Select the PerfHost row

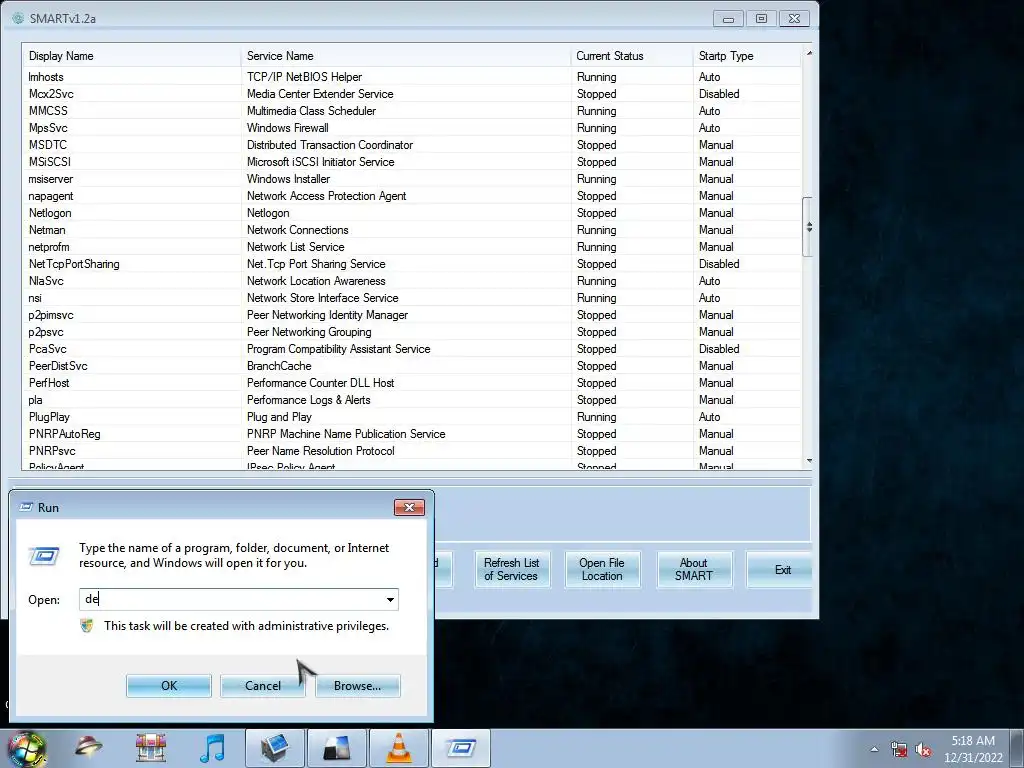click(x=412, y=383)
